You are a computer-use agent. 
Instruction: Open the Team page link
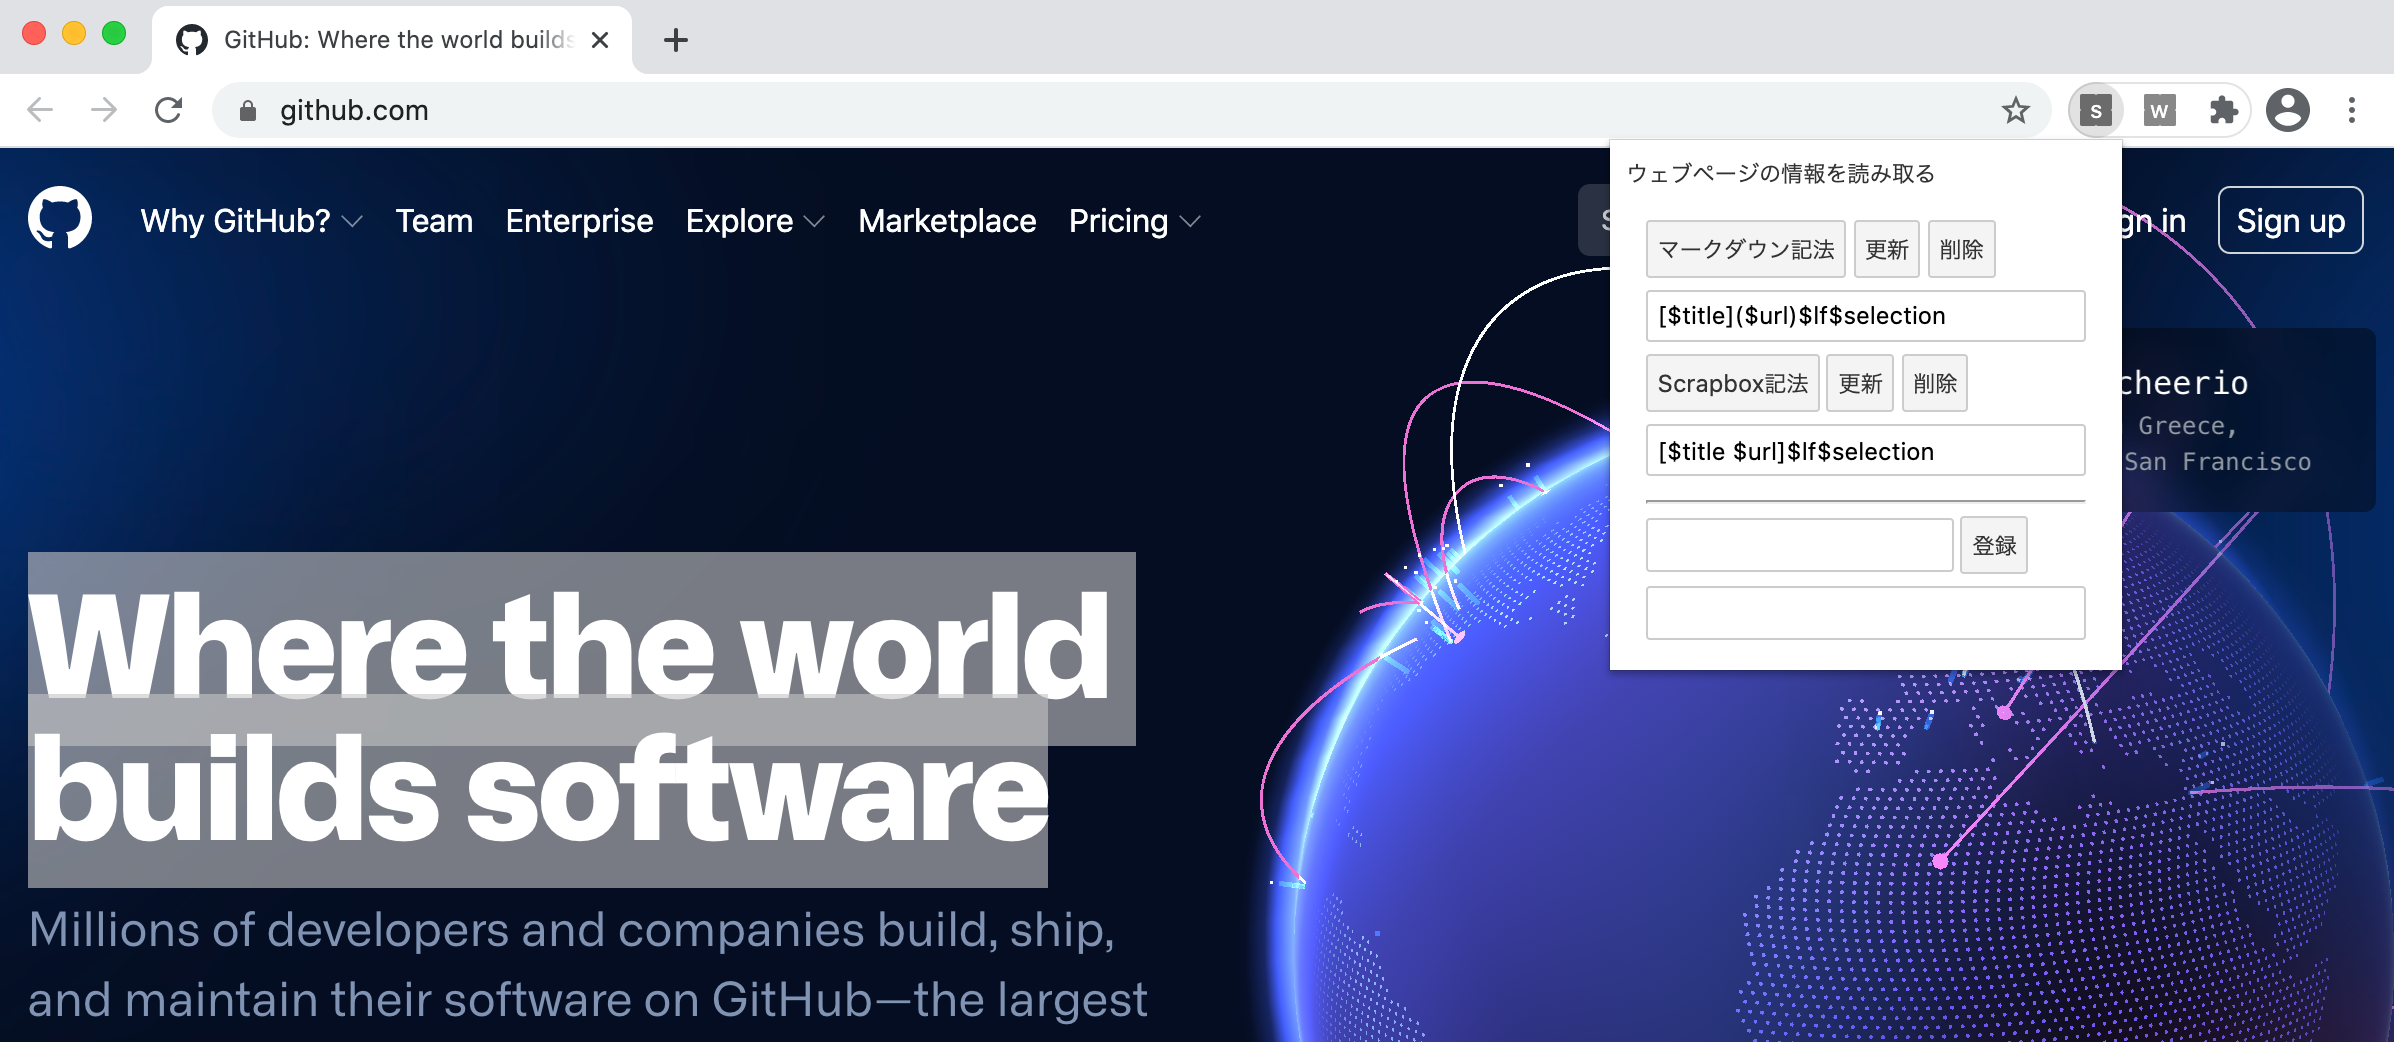pos(434,221)
